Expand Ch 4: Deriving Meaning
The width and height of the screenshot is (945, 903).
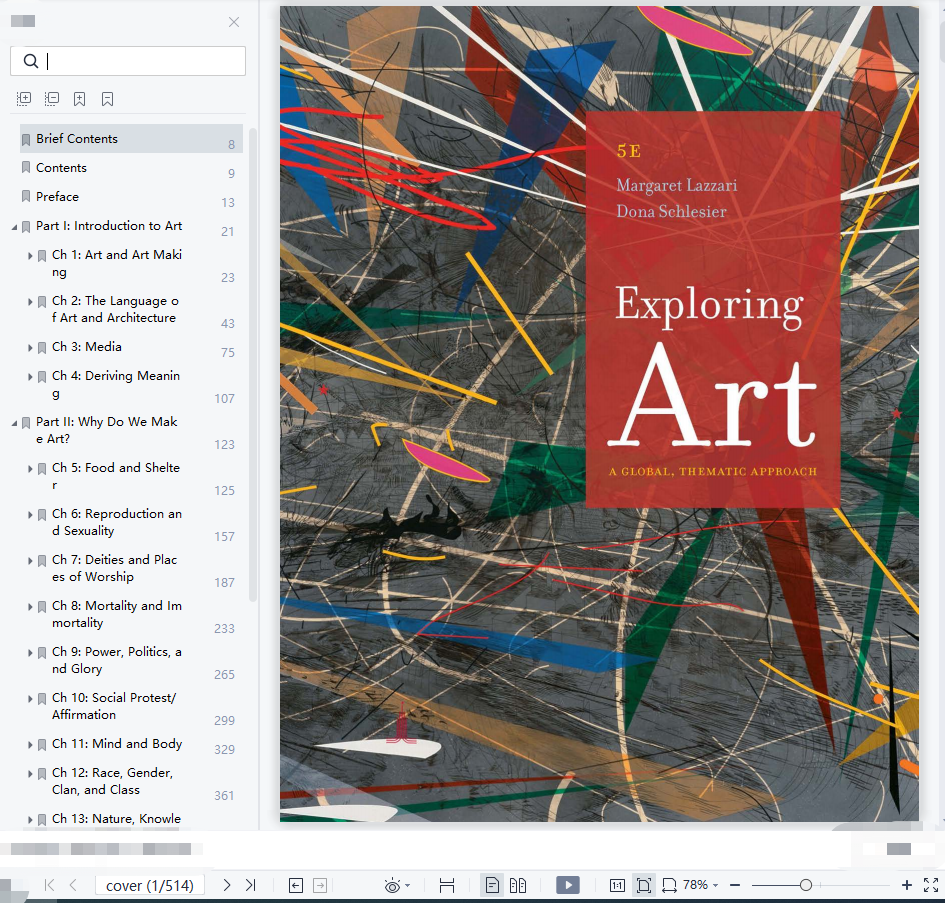(x=30, y=377)
